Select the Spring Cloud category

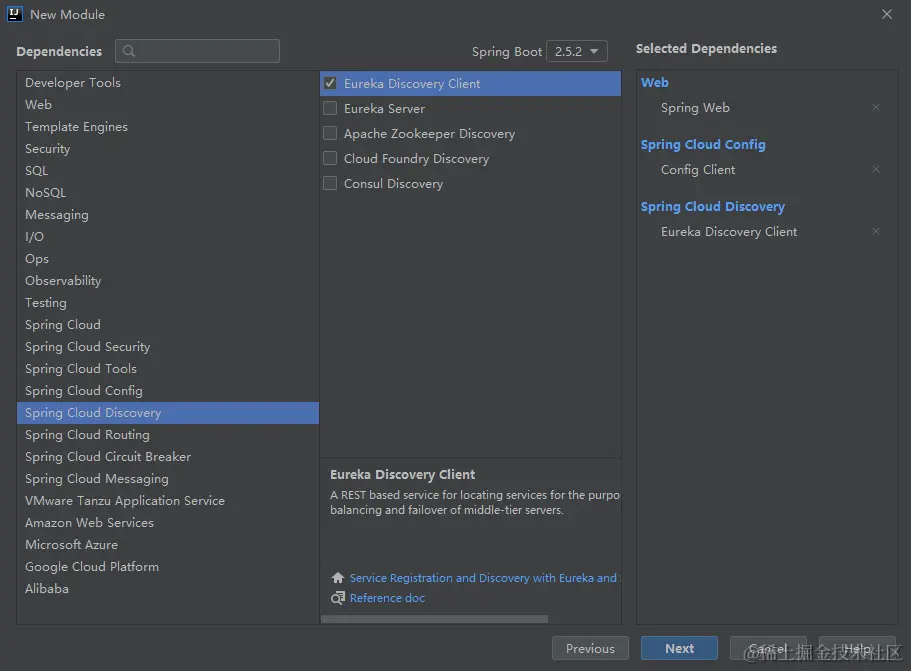pyautogui.click(x=168, y=325)
